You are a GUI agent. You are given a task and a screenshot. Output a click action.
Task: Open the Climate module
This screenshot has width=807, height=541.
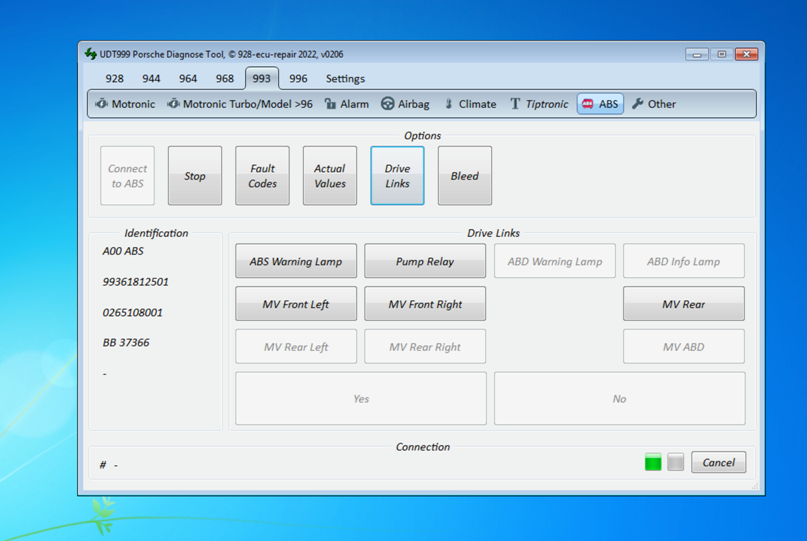coord(469,104)
